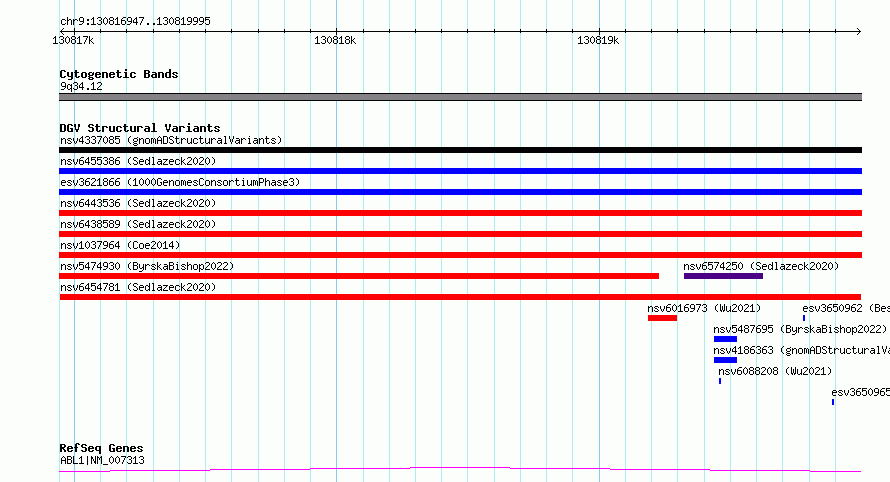Viewport: 890px width, 482px height.
Task: Click the red nsv5474930 variant bar
Action: point(359,276)
